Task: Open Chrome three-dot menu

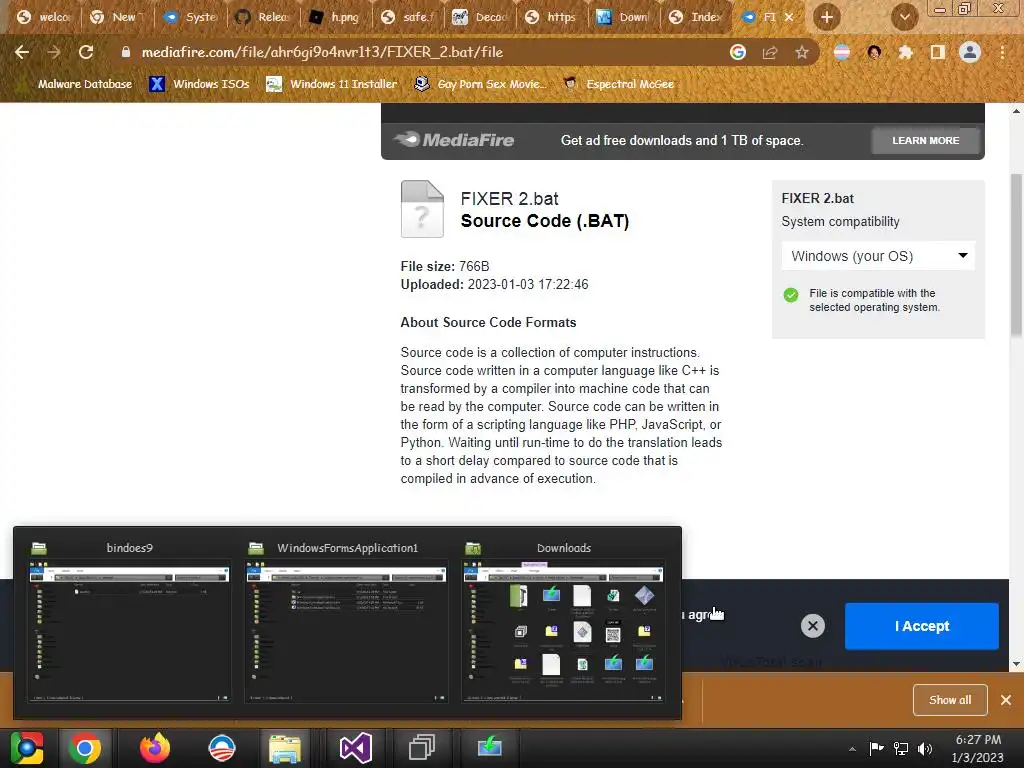Action: click(1002, 52)
